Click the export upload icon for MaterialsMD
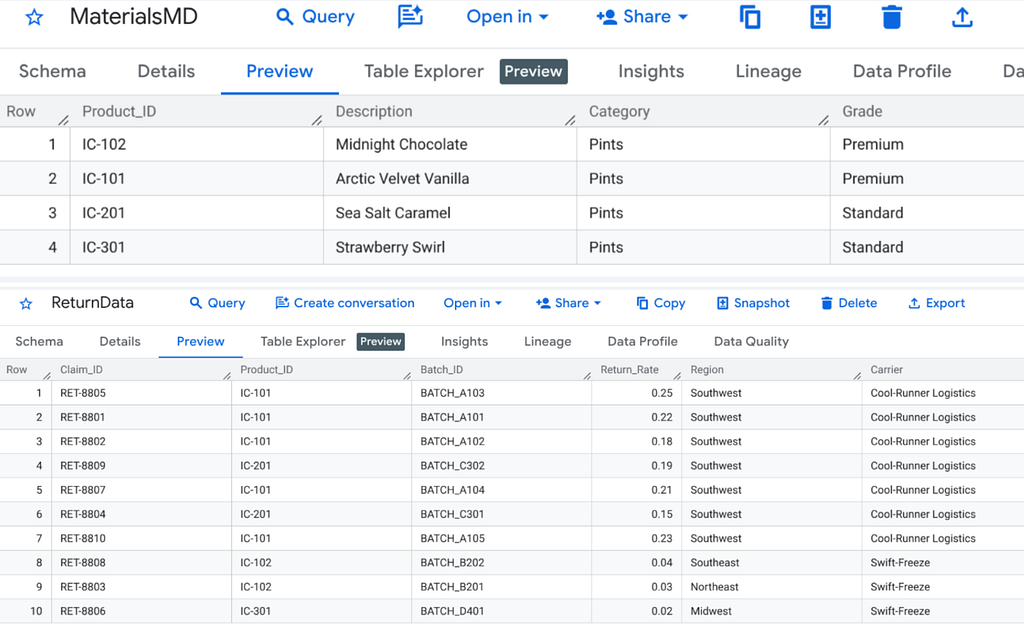Image resolution: width=1024 pixels, height=628 pixels. (962, 17)
